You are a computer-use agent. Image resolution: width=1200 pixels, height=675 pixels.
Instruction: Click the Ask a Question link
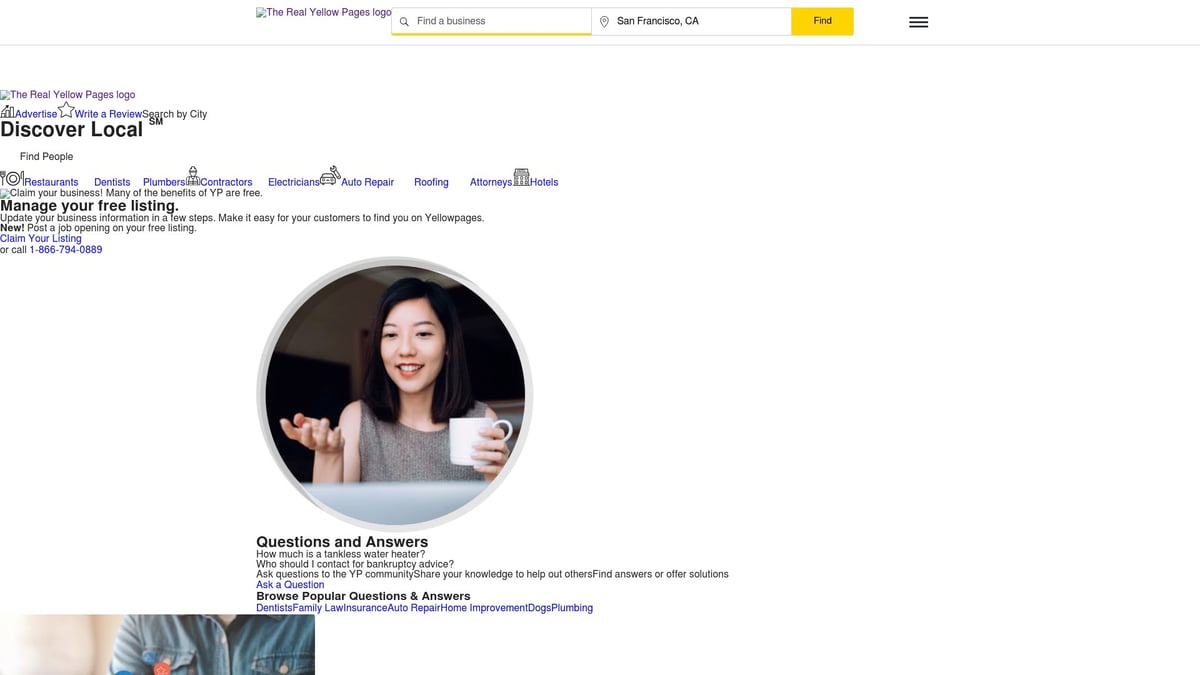[290, 585]
